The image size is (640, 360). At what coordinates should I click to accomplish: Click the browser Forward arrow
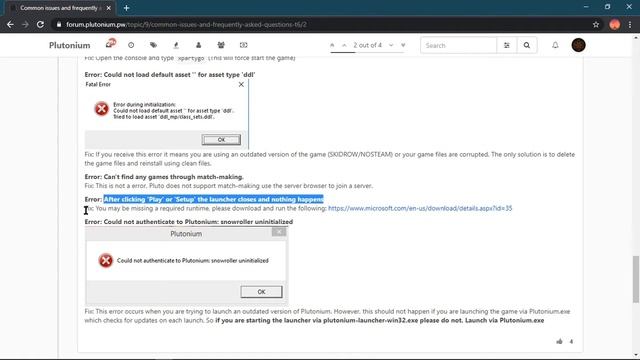(25, 24)
